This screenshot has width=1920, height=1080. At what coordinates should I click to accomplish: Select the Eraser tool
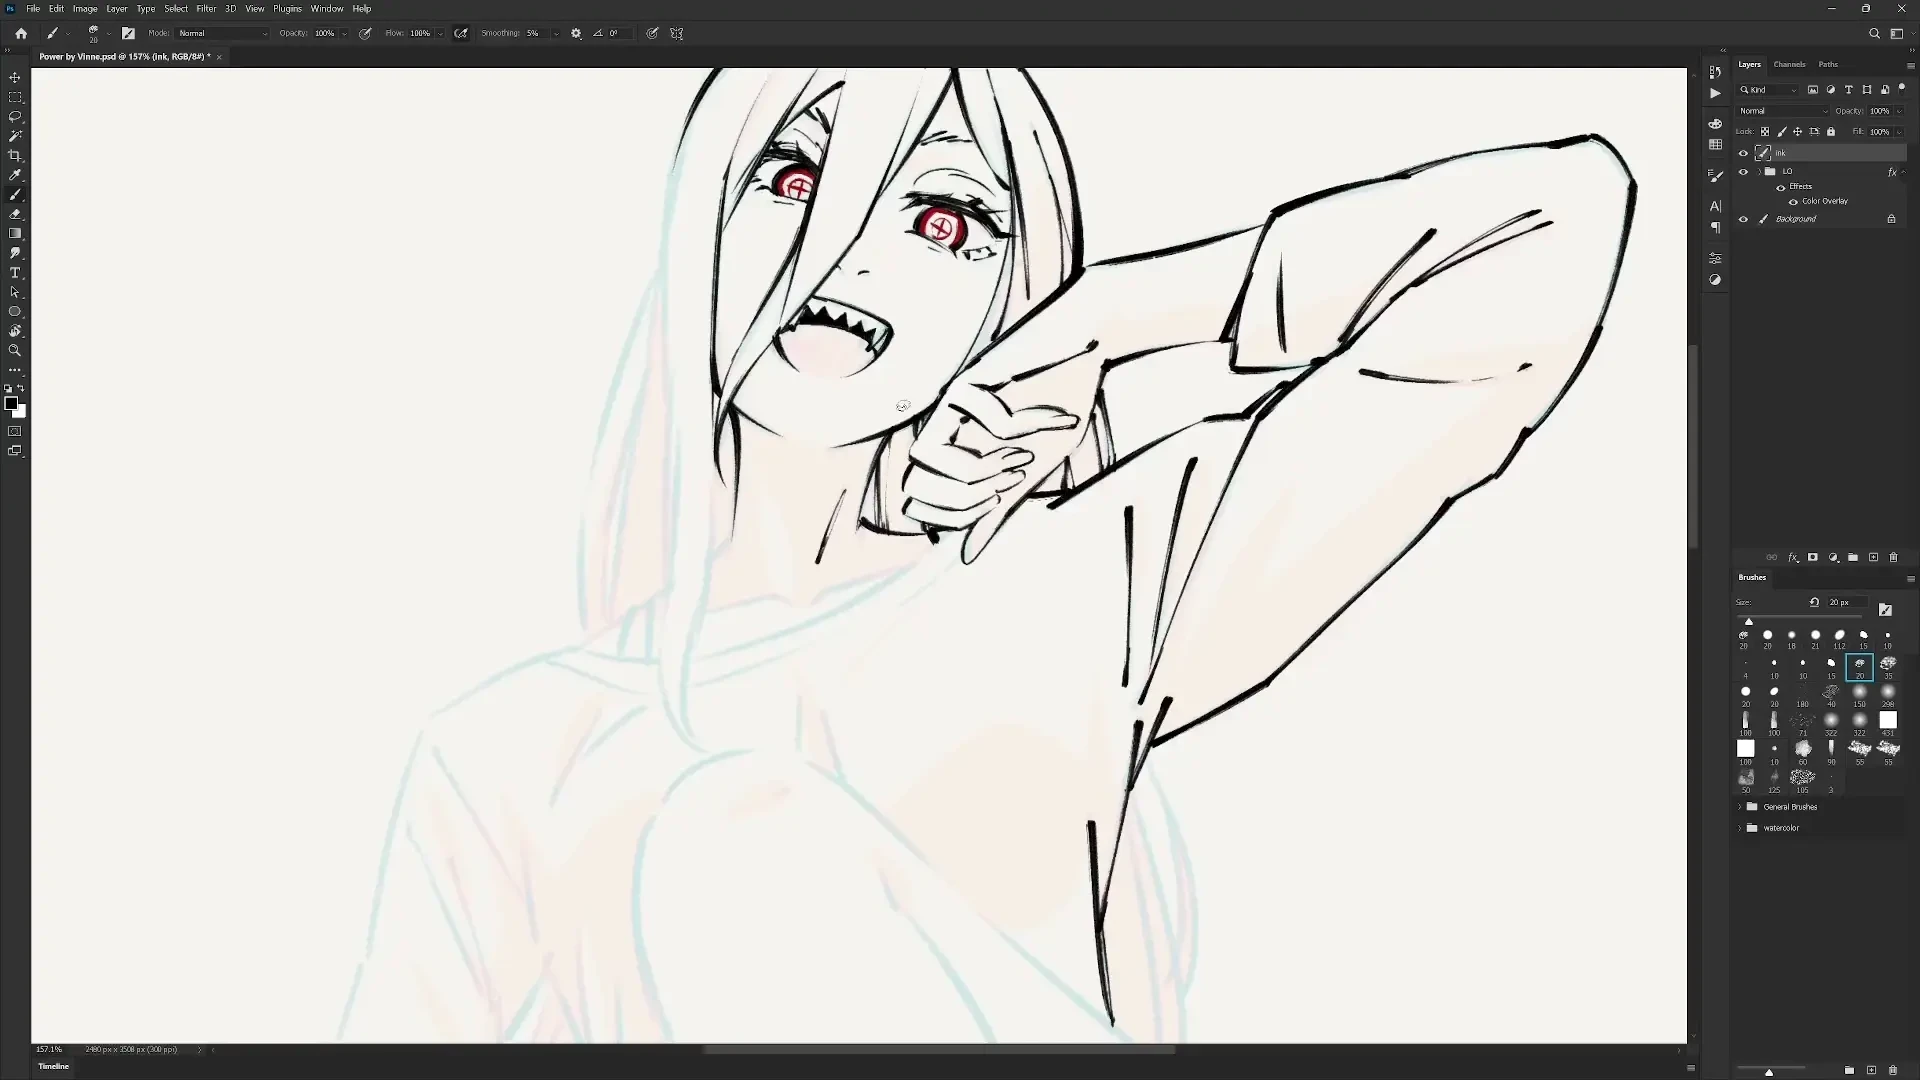pos(15,214)
